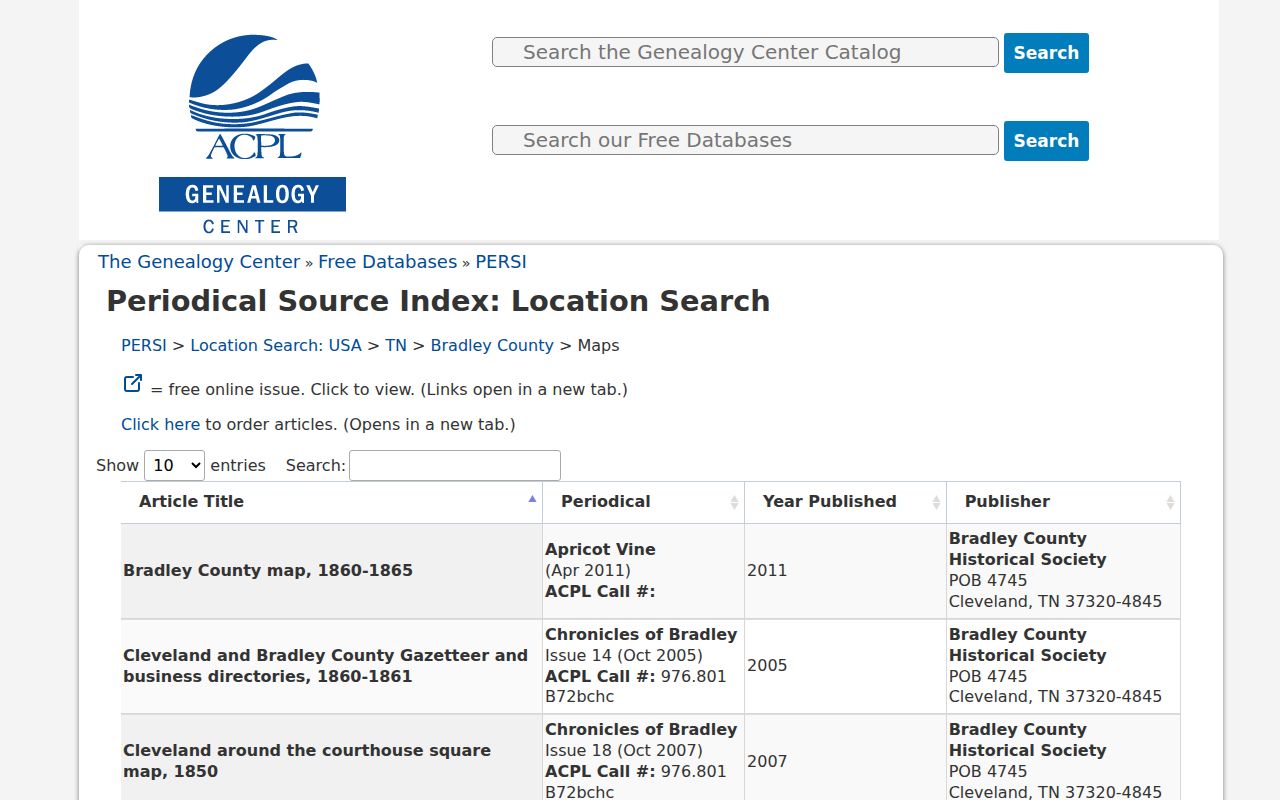Open the Bradley County breadcrumb link
Viewport: 1280px width, 800px height.
[x=492, y=345]
